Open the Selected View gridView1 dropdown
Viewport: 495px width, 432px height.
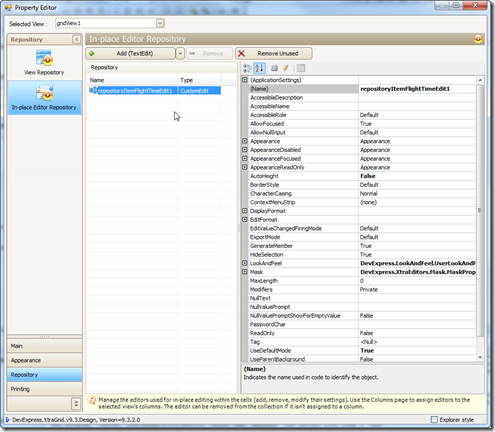coord(160,23)
